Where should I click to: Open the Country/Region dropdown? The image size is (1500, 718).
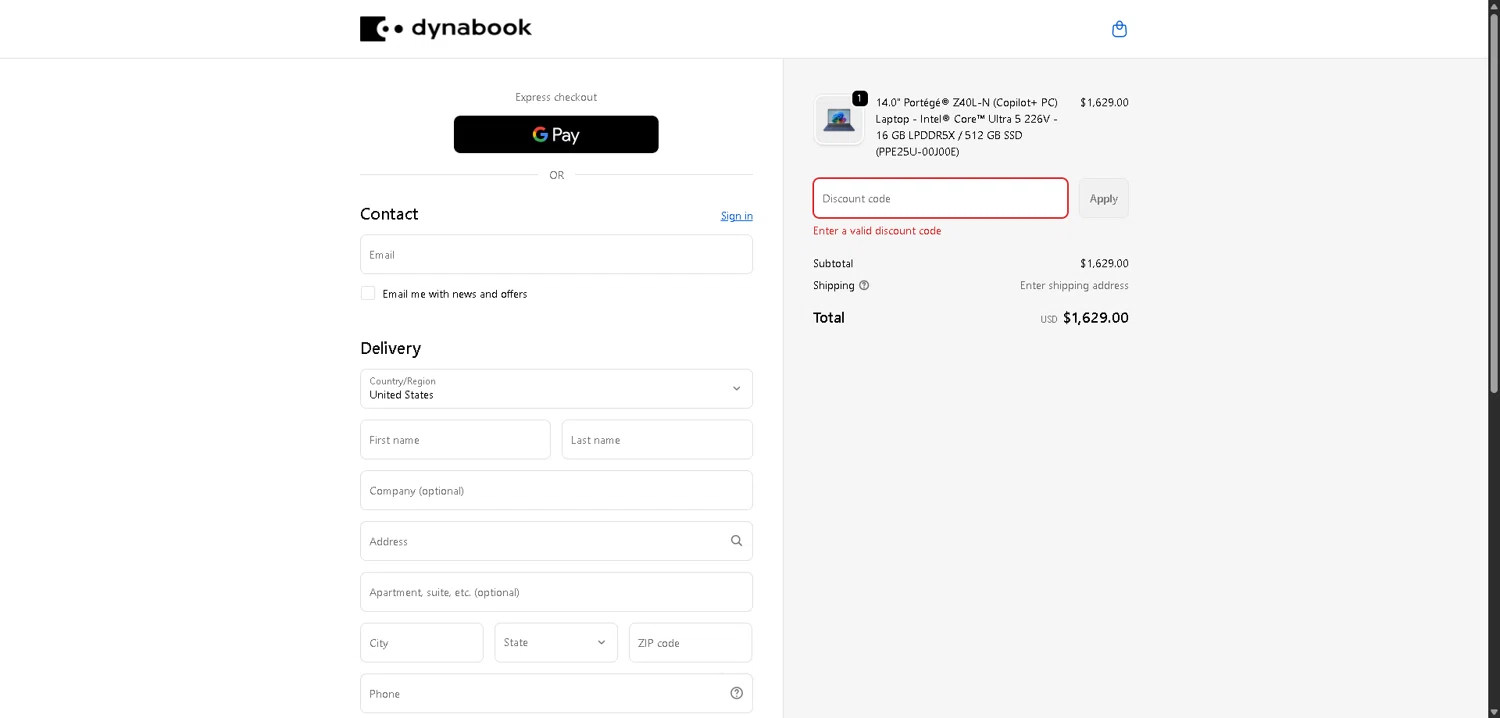tap(556, 389)
